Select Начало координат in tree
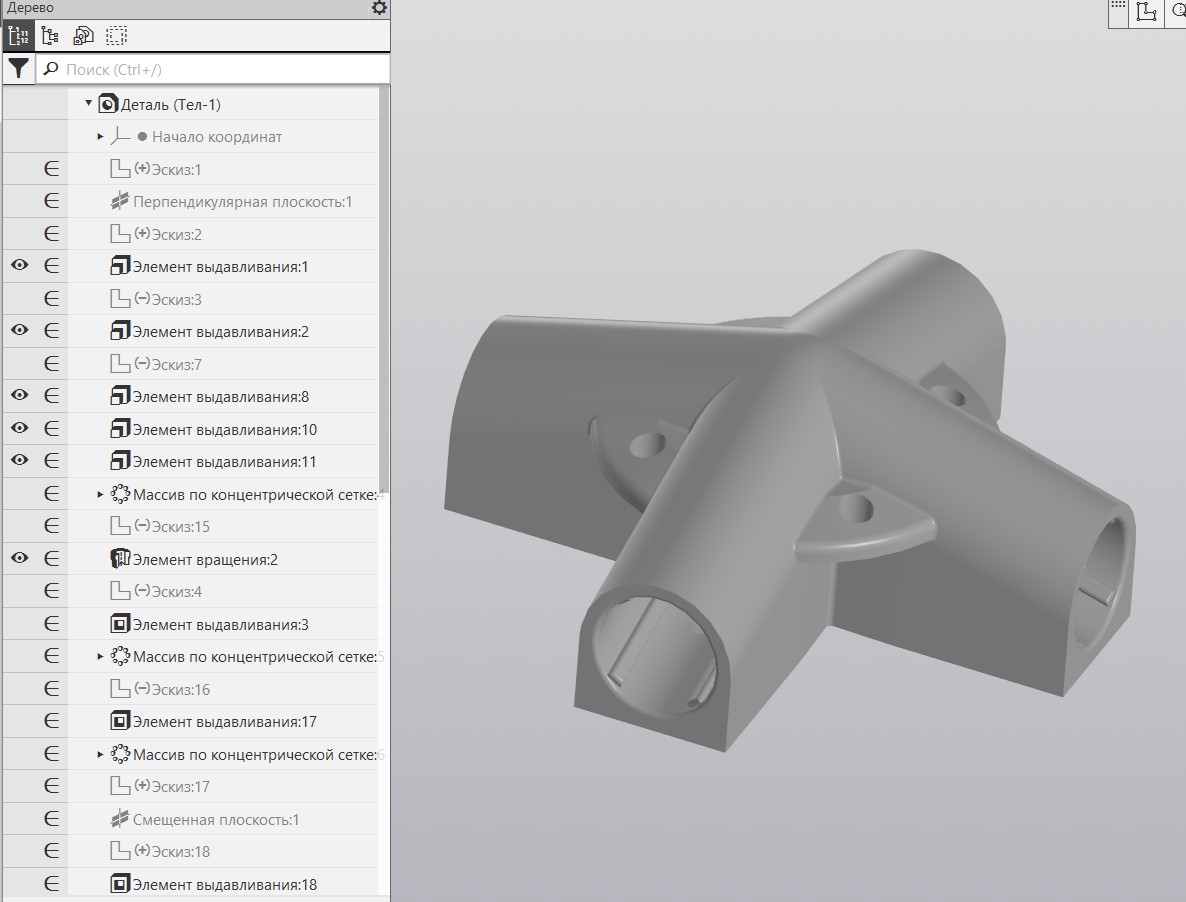The image size is (1186, 902). pyautogui.click(x=217, y=137)
